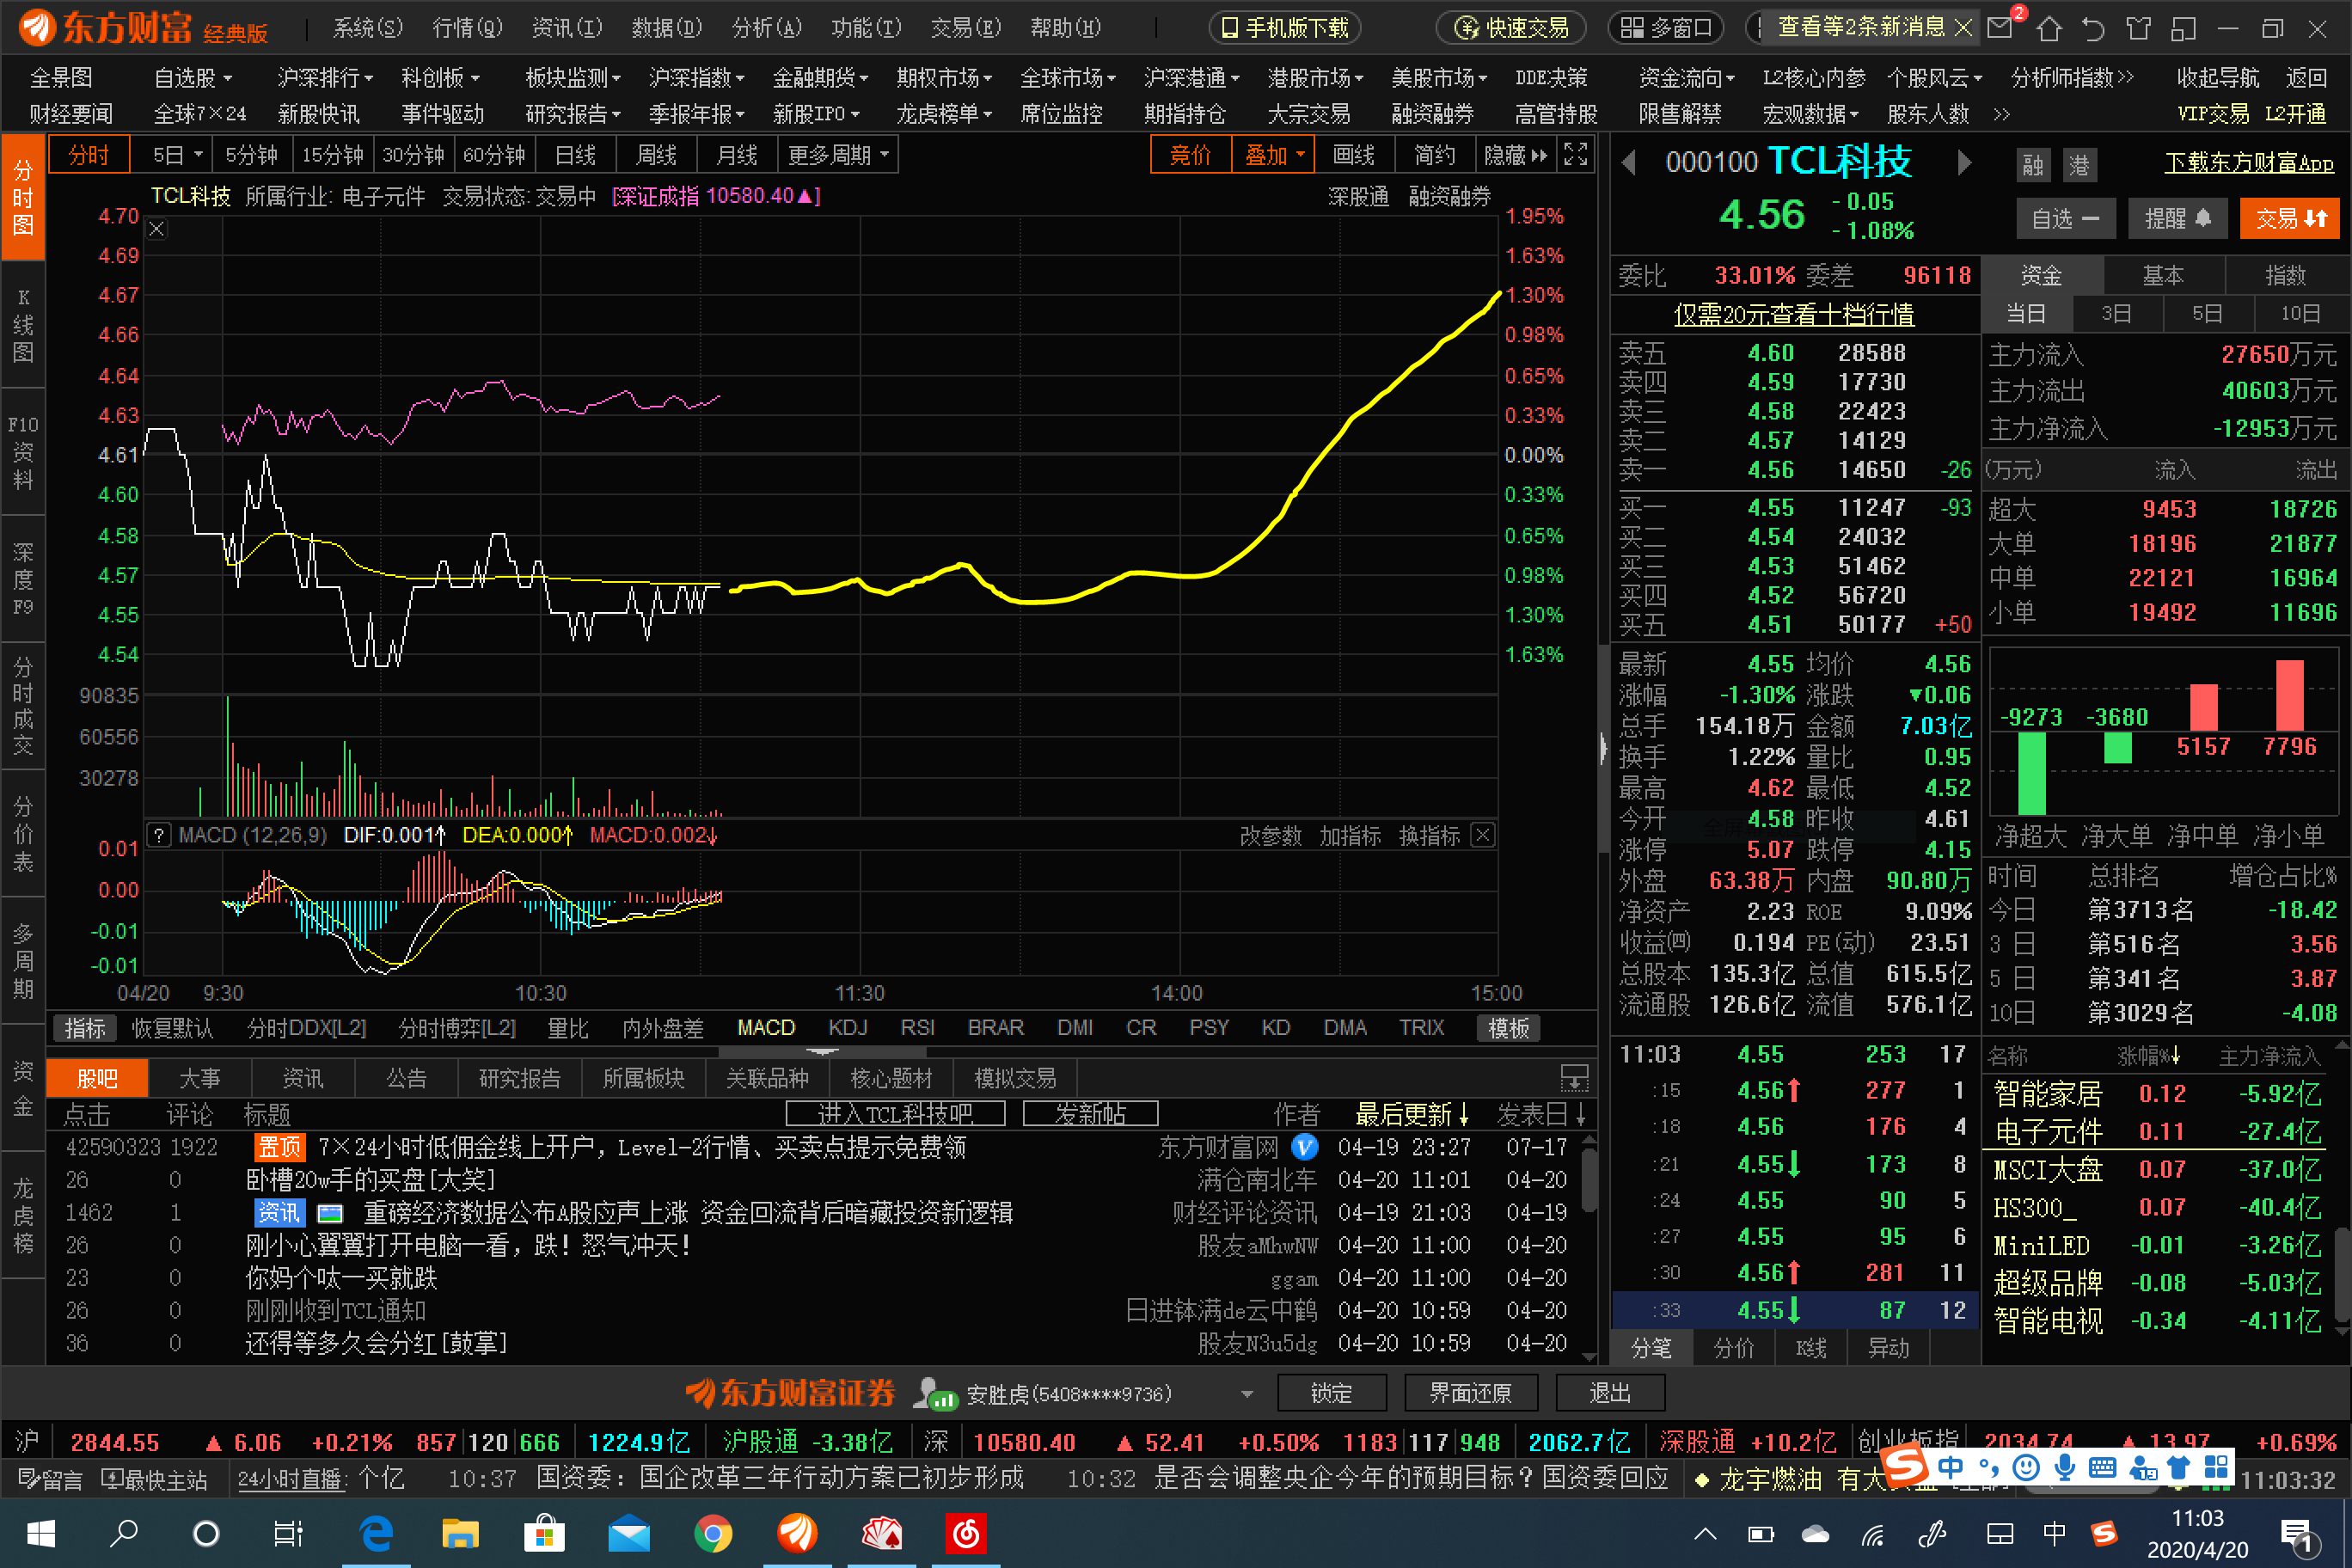Screen dimensions: 2352x1568
Task: Open MACD help question mark icon
Action: click(159, 835)
